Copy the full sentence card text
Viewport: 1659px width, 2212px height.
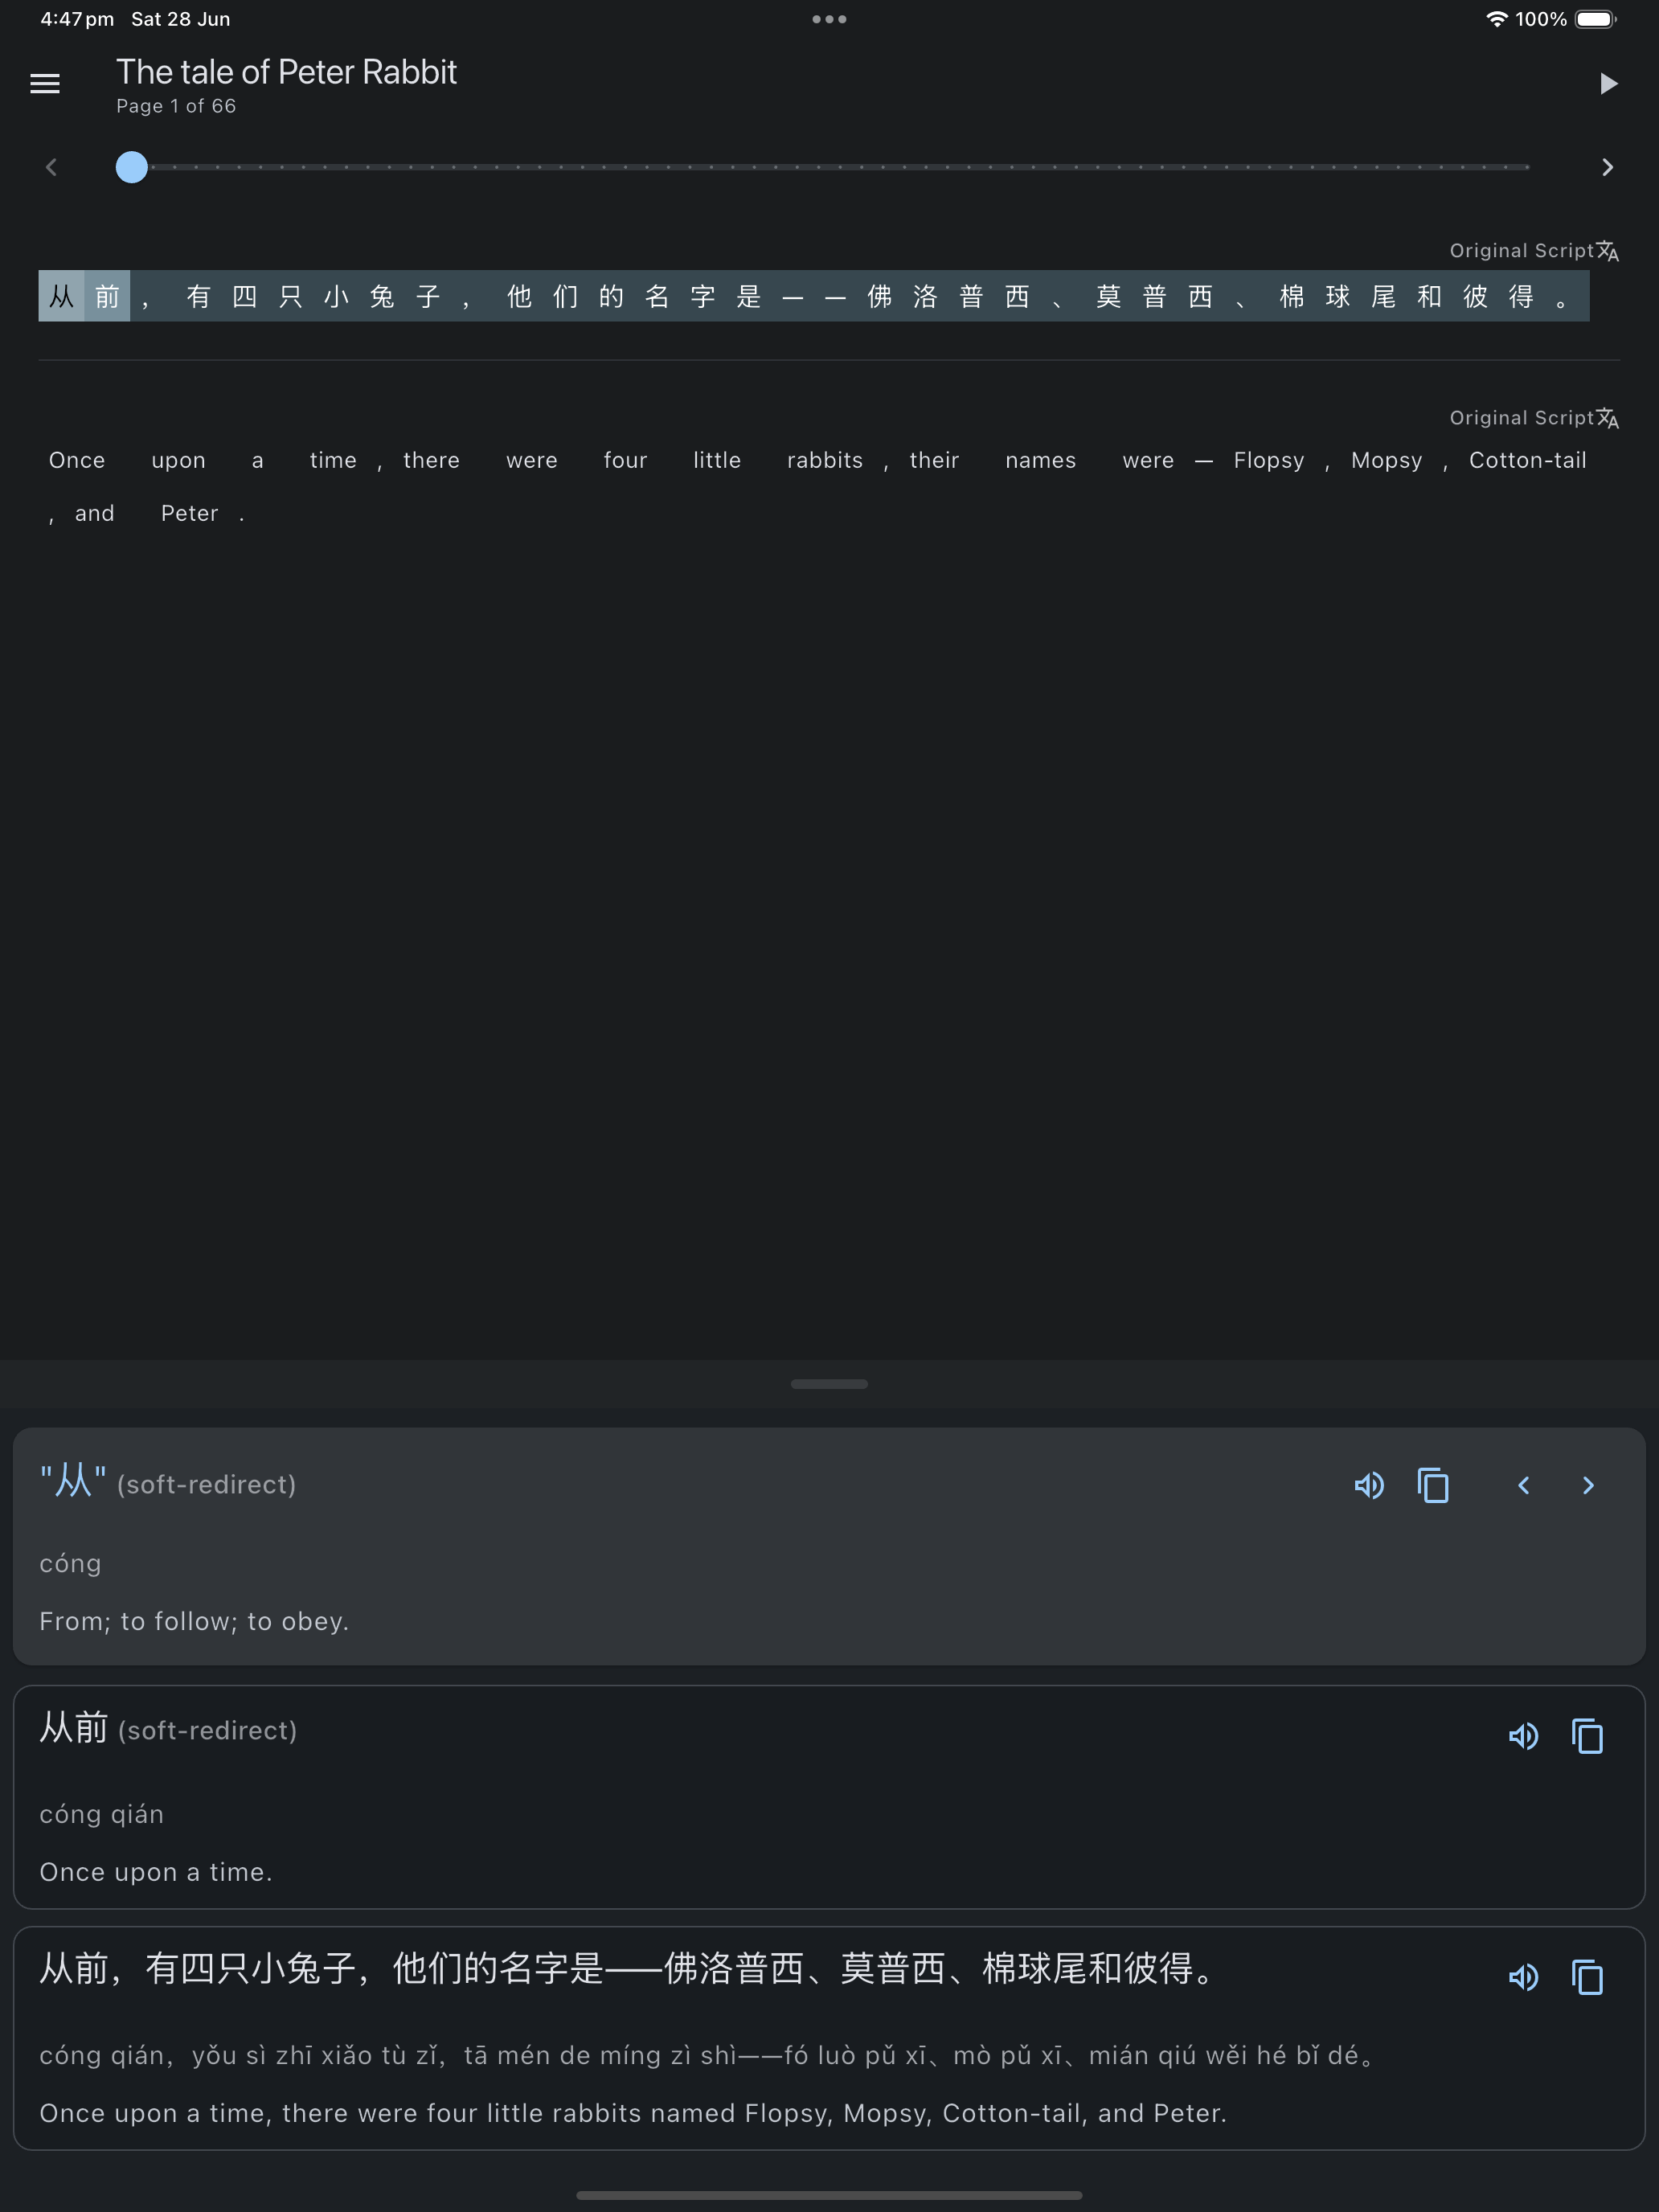pos(1587,1976)
